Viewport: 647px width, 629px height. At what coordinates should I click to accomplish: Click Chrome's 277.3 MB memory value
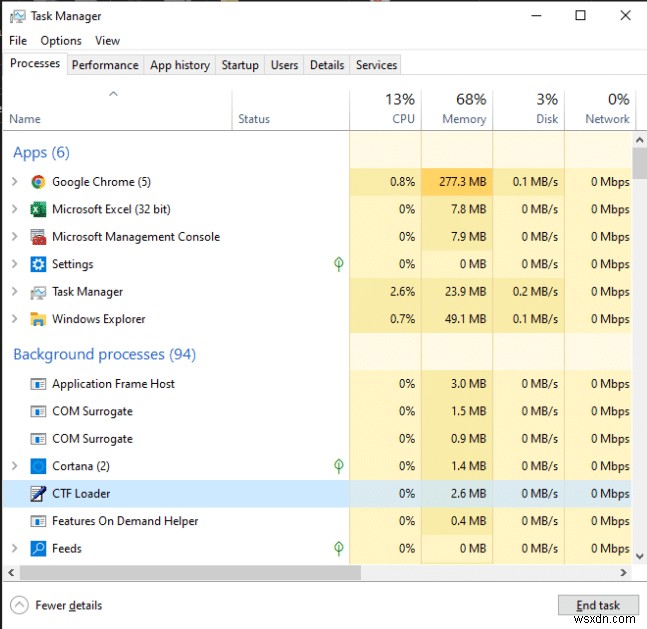click(x=463, y=182)
